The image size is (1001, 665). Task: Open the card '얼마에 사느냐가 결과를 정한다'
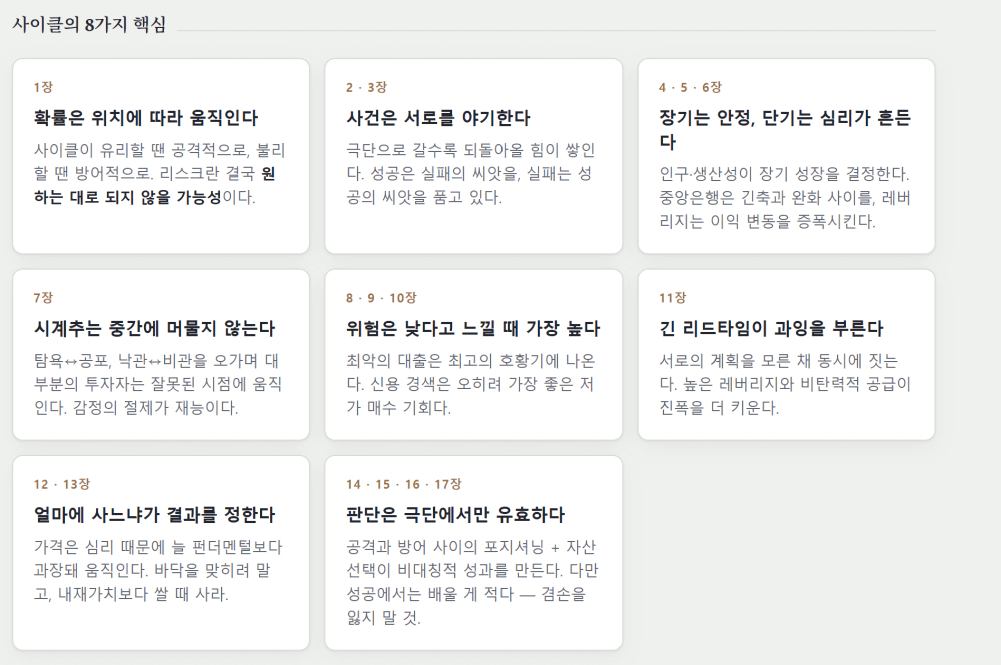coord(161,553)
